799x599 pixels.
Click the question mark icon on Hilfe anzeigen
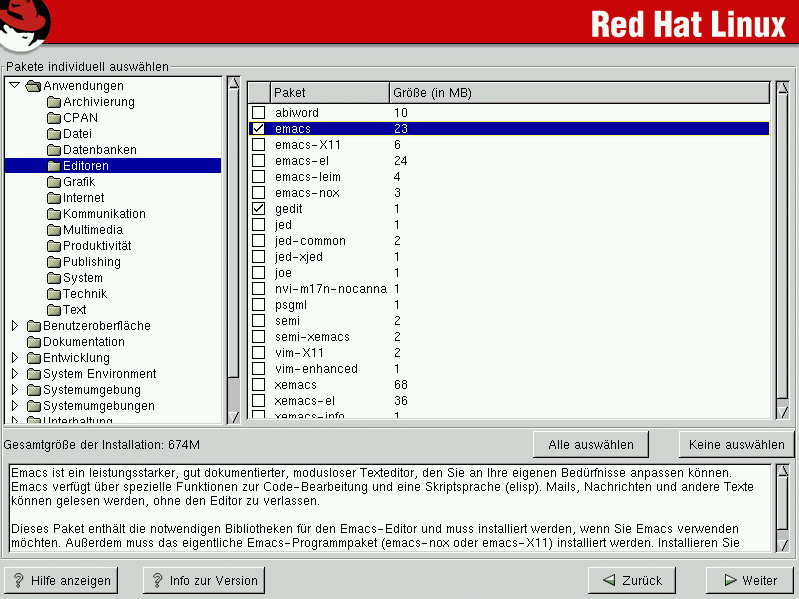(x=18, y=580)
